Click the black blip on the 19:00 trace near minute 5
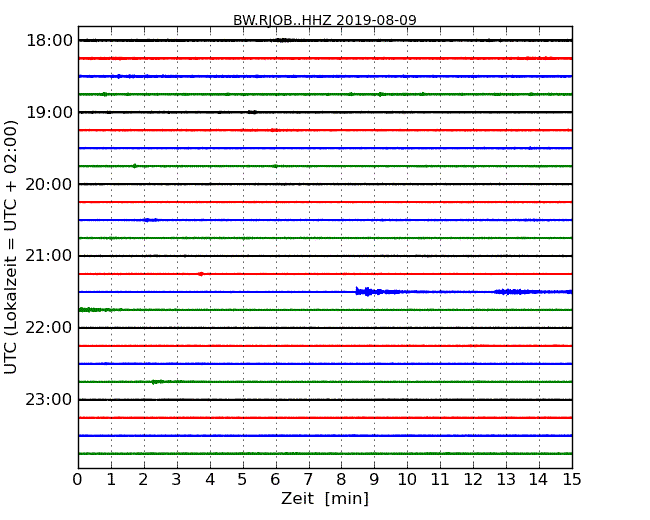Screen dimensions: 650x520 pos(252,112)
